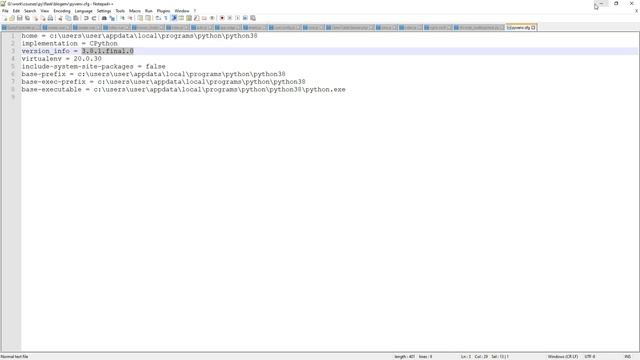Open Find with the binoculars icon
Image resolution: width=640 pixels, height=360 pixels.
[104, 18]
